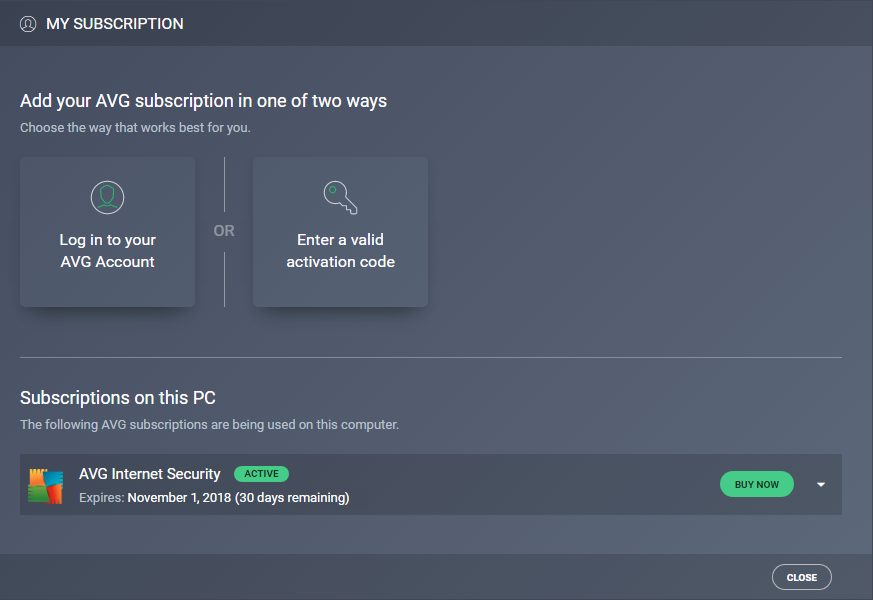Click the AVG logo in subscription row

tap(46, 485)
